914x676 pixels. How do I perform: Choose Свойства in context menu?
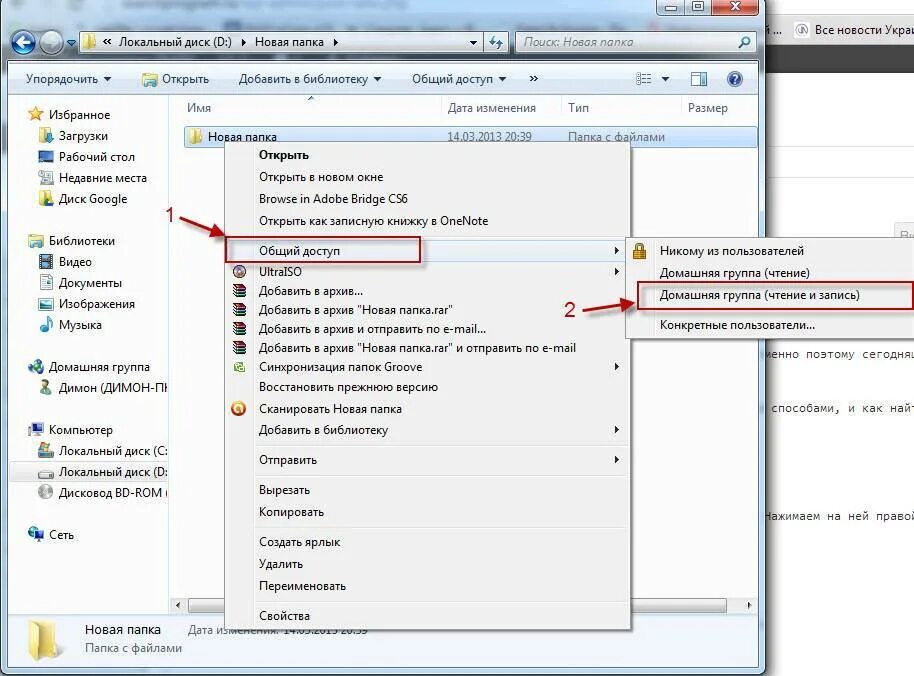[x=284, y=615]
